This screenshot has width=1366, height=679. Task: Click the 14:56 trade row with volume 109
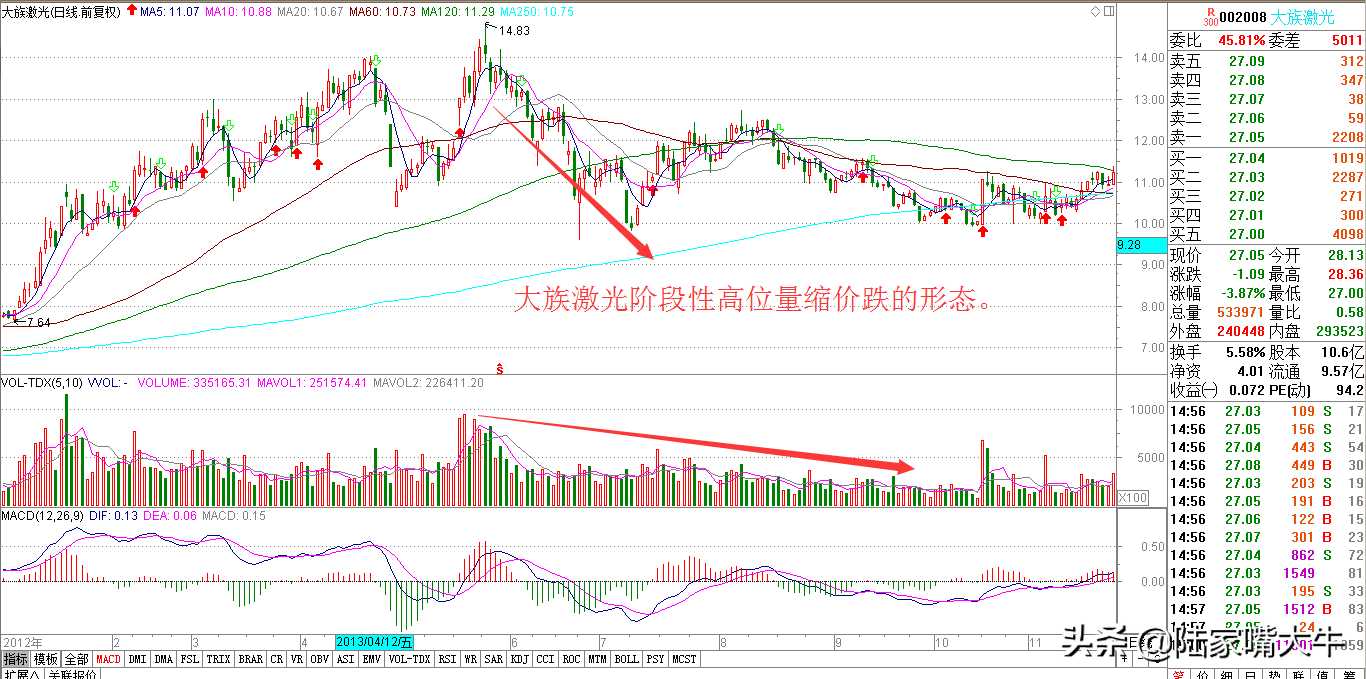tap(1268, 411)
